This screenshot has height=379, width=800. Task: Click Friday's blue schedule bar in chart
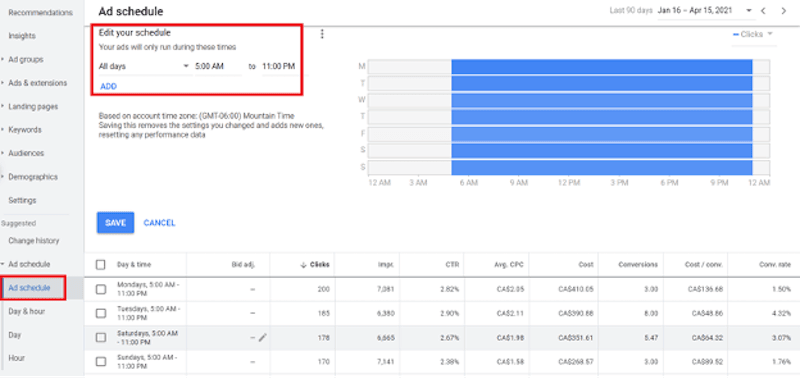(602, 134)
